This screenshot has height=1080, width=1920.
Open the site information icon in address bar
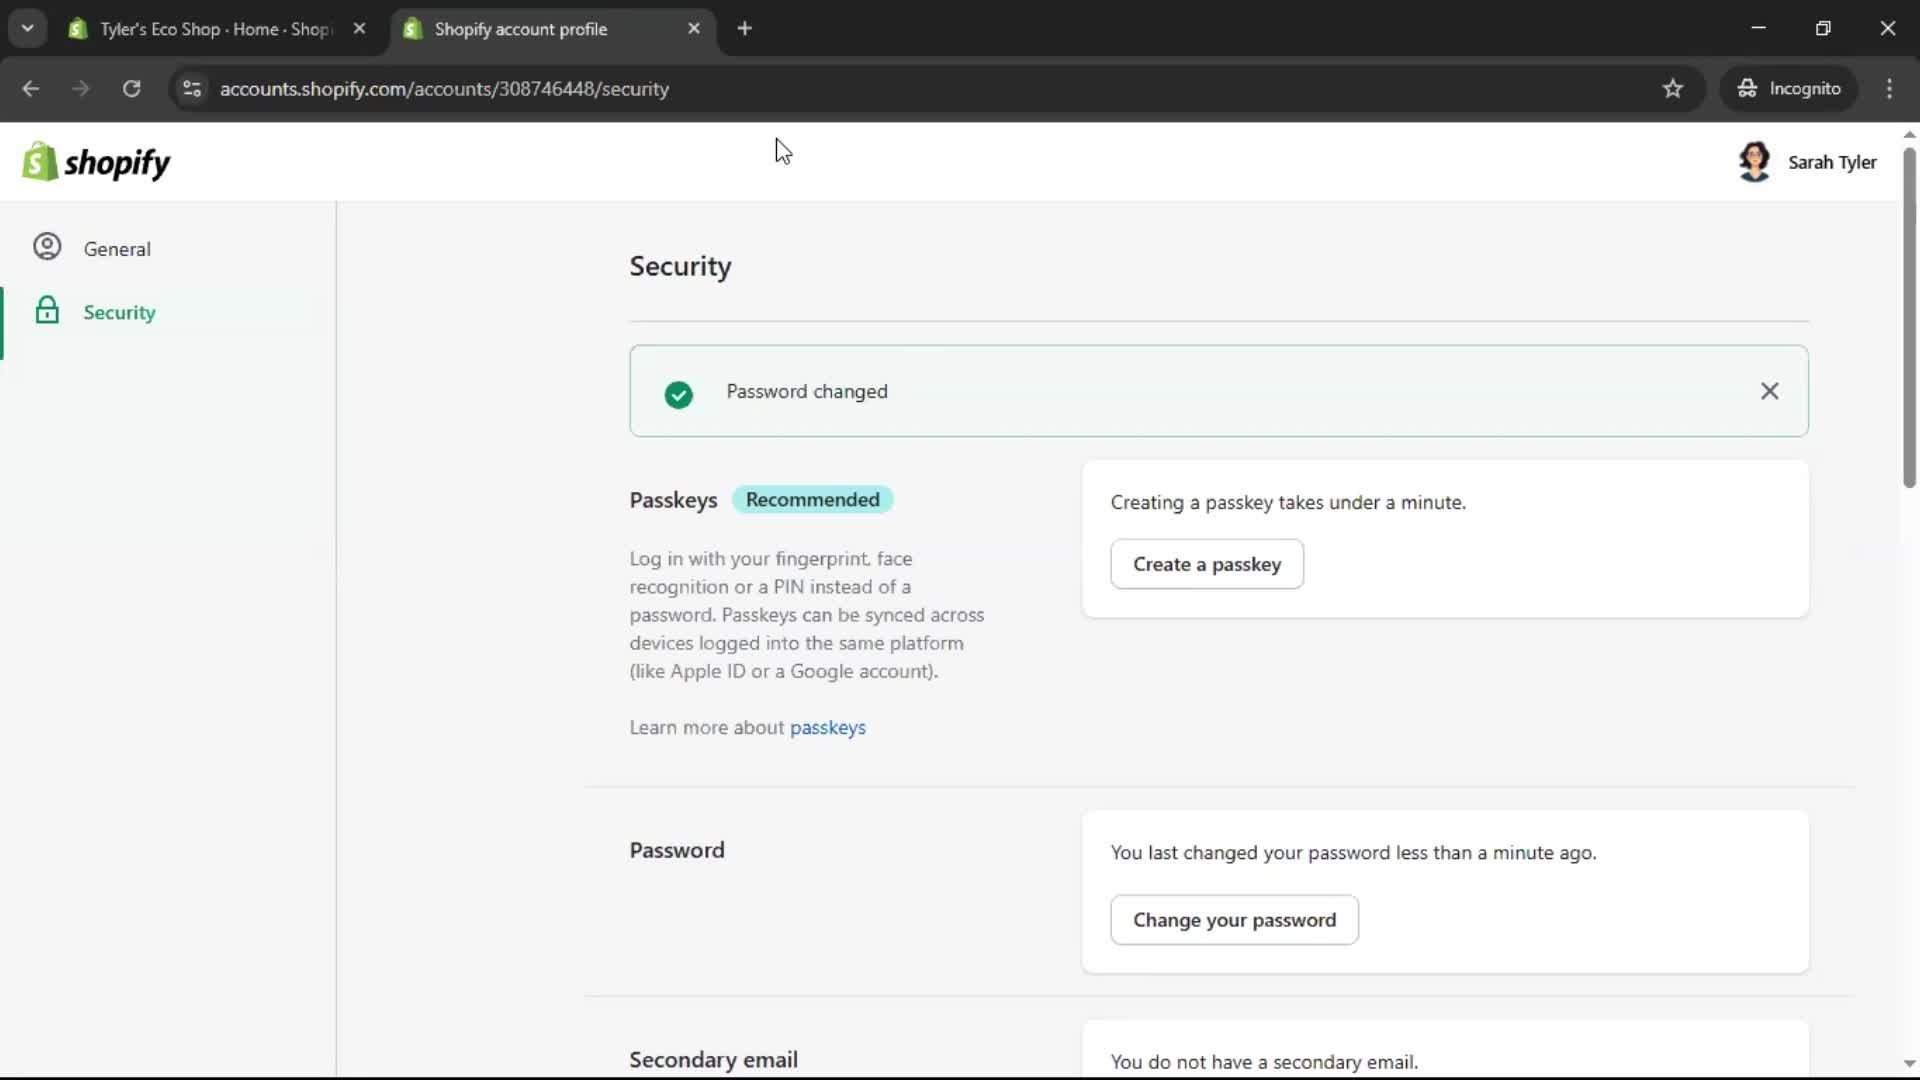(x=191, y=89)
